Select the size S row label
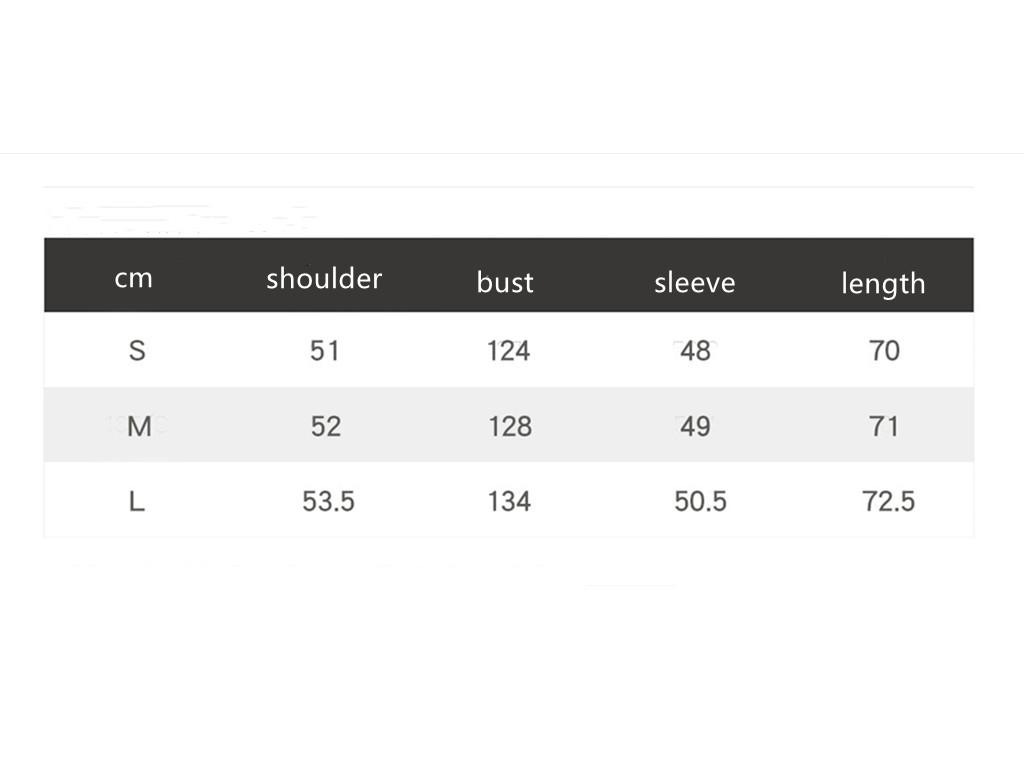Image resolution: width=1024 pixels, height=768 pixels. click(x=137, y=351)
